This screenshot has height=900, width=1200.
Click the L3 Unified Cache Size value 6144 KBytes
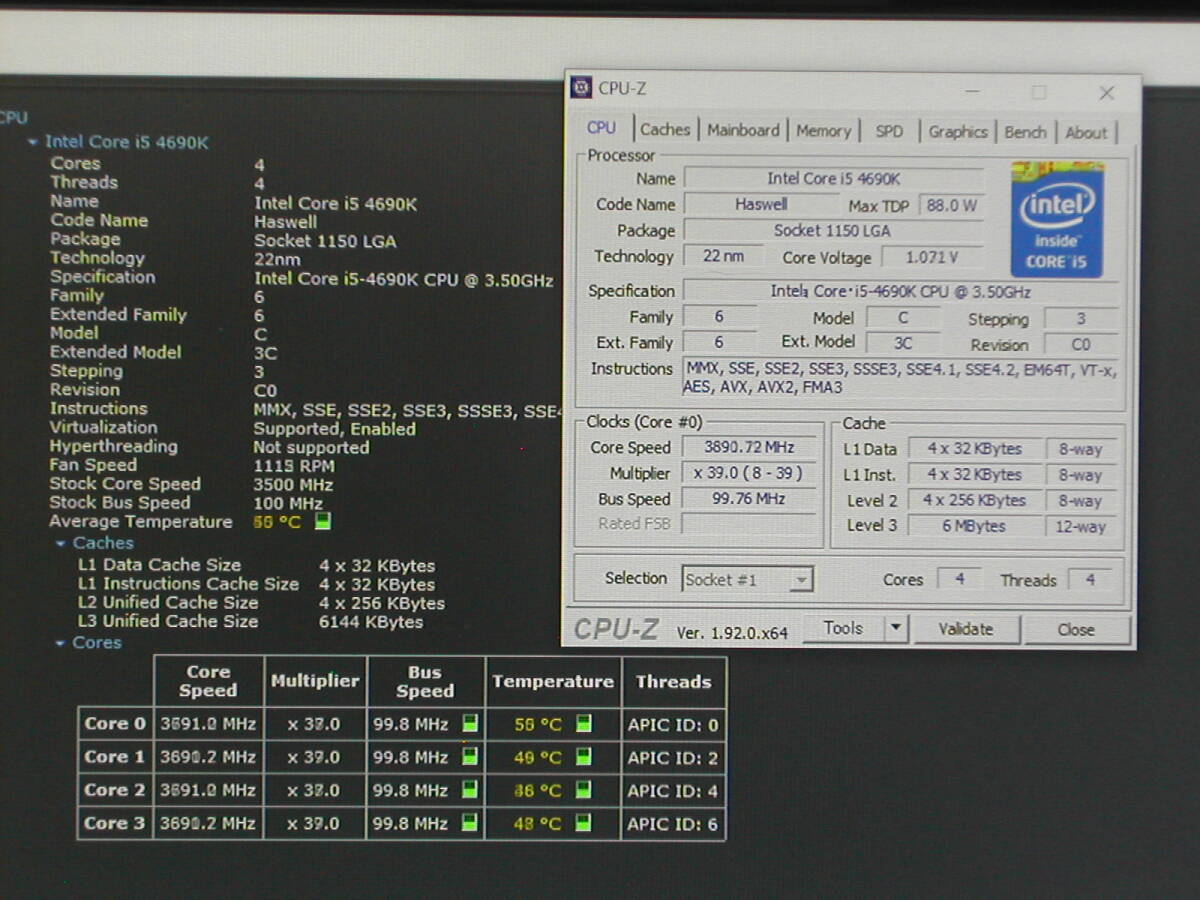371,622
